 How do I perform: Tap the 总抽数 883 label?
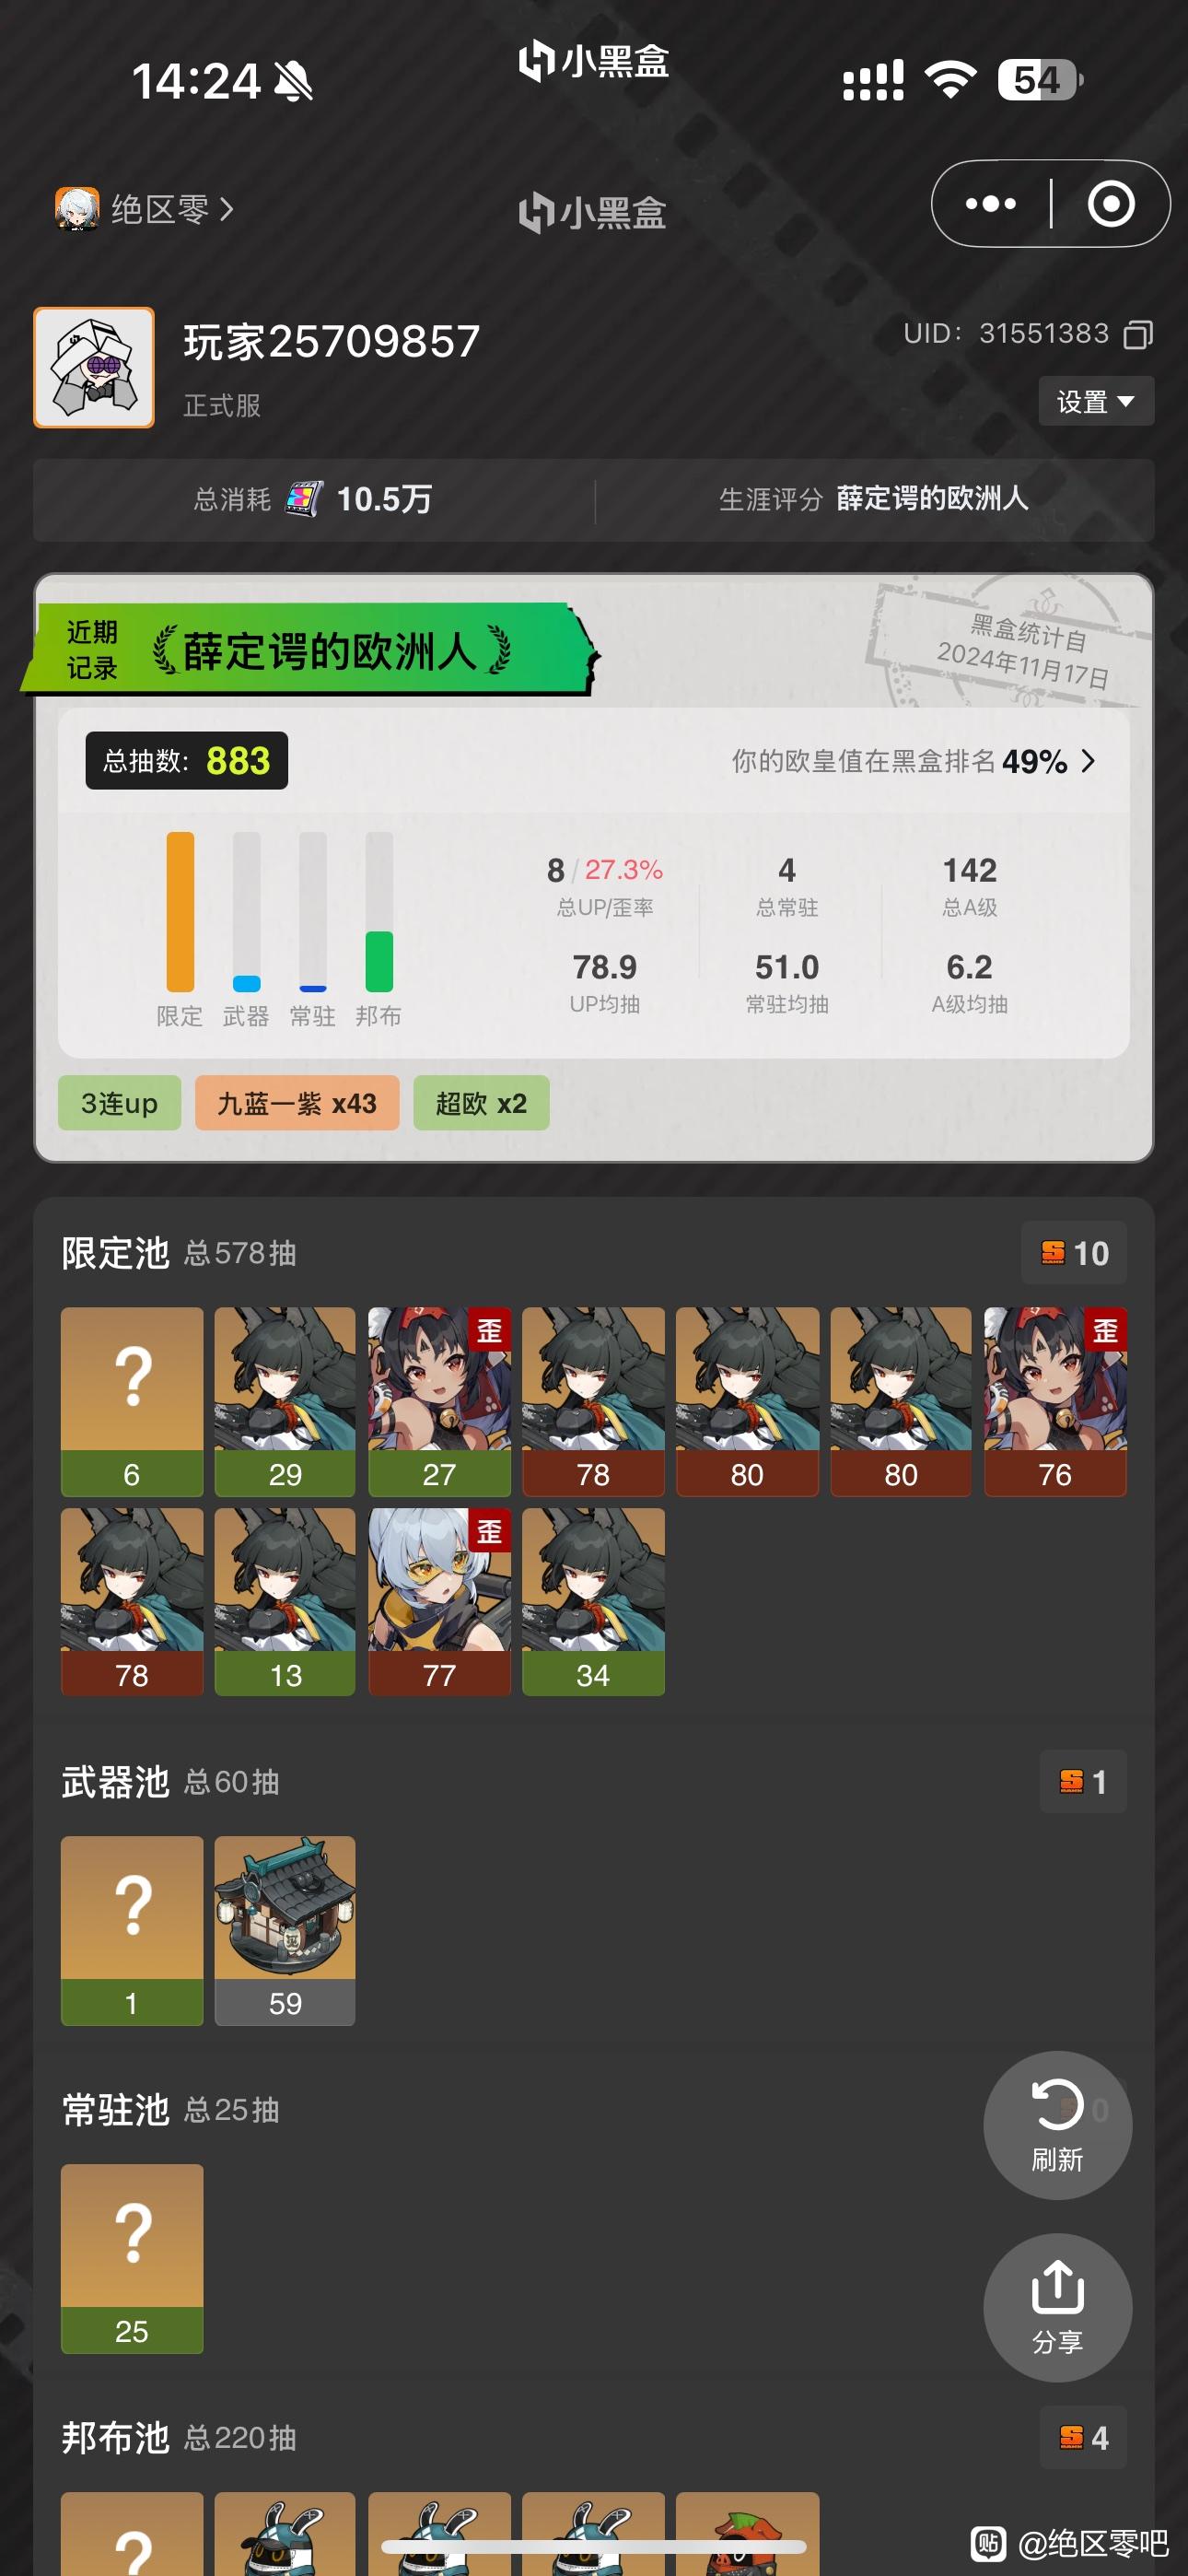[x=187, y=761]
